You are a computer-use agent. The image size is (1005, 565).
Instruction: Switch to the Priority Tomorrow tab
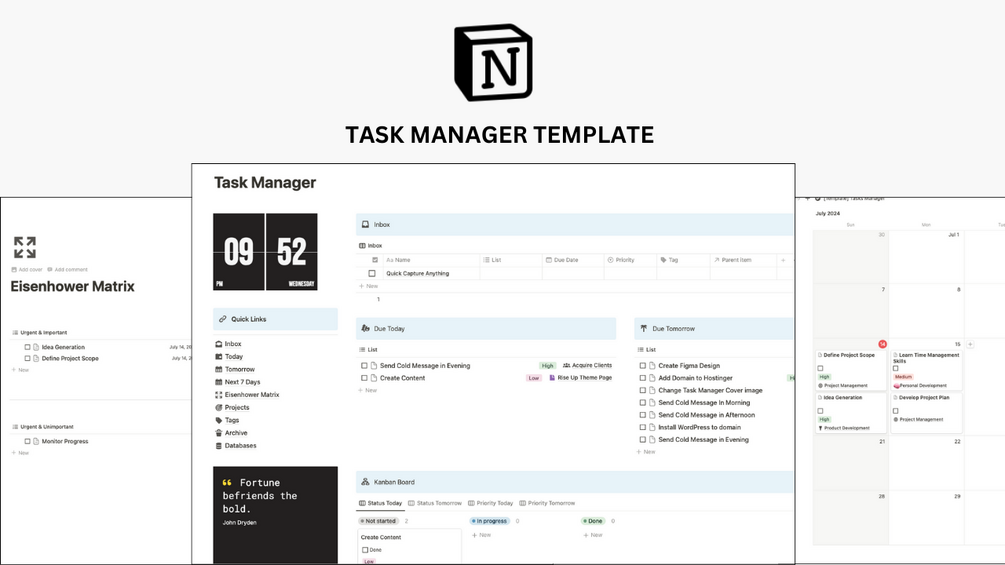pos(547,503)
